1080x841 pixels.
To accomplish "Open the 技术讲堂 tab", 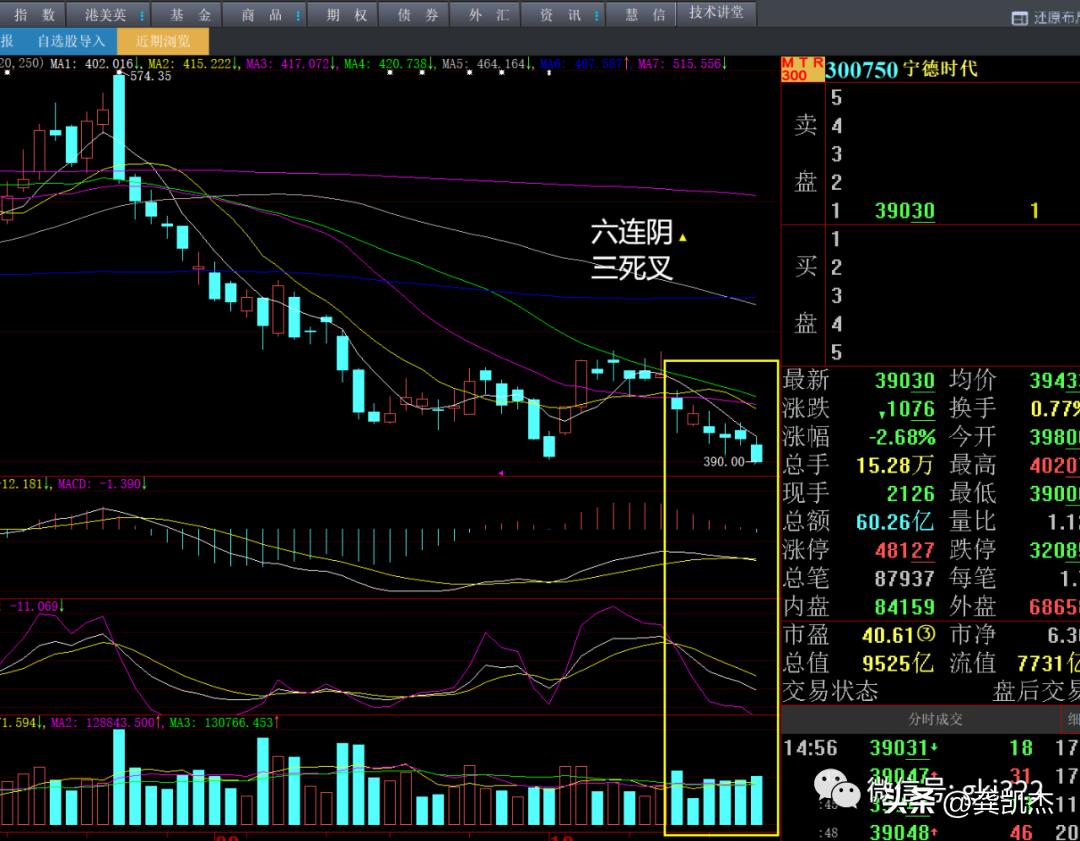I will pos(716,14).
